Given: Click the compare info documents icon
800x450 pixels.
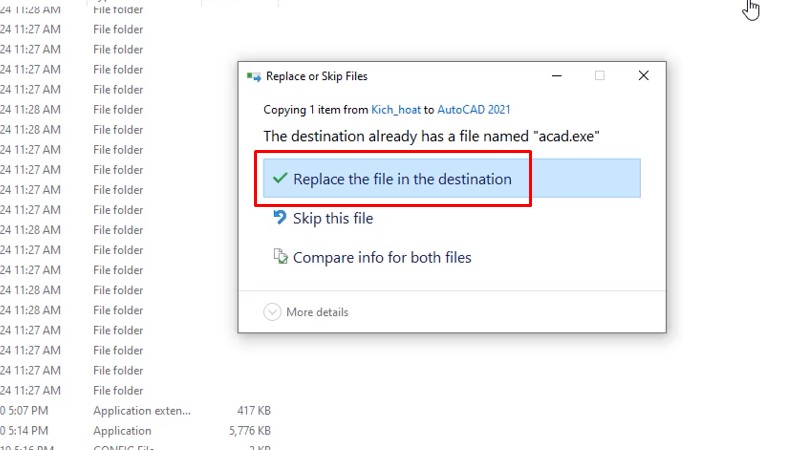Looking at the screenshot, I should (x=280, y=257).
